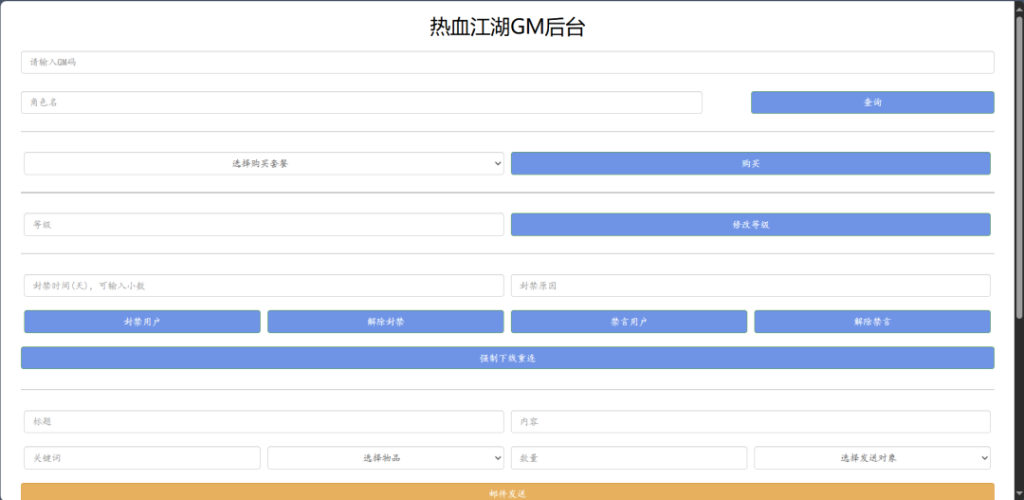Click the 禁言用户 button
Viewport: 1024px width, 500px height.
coord(628,322)
